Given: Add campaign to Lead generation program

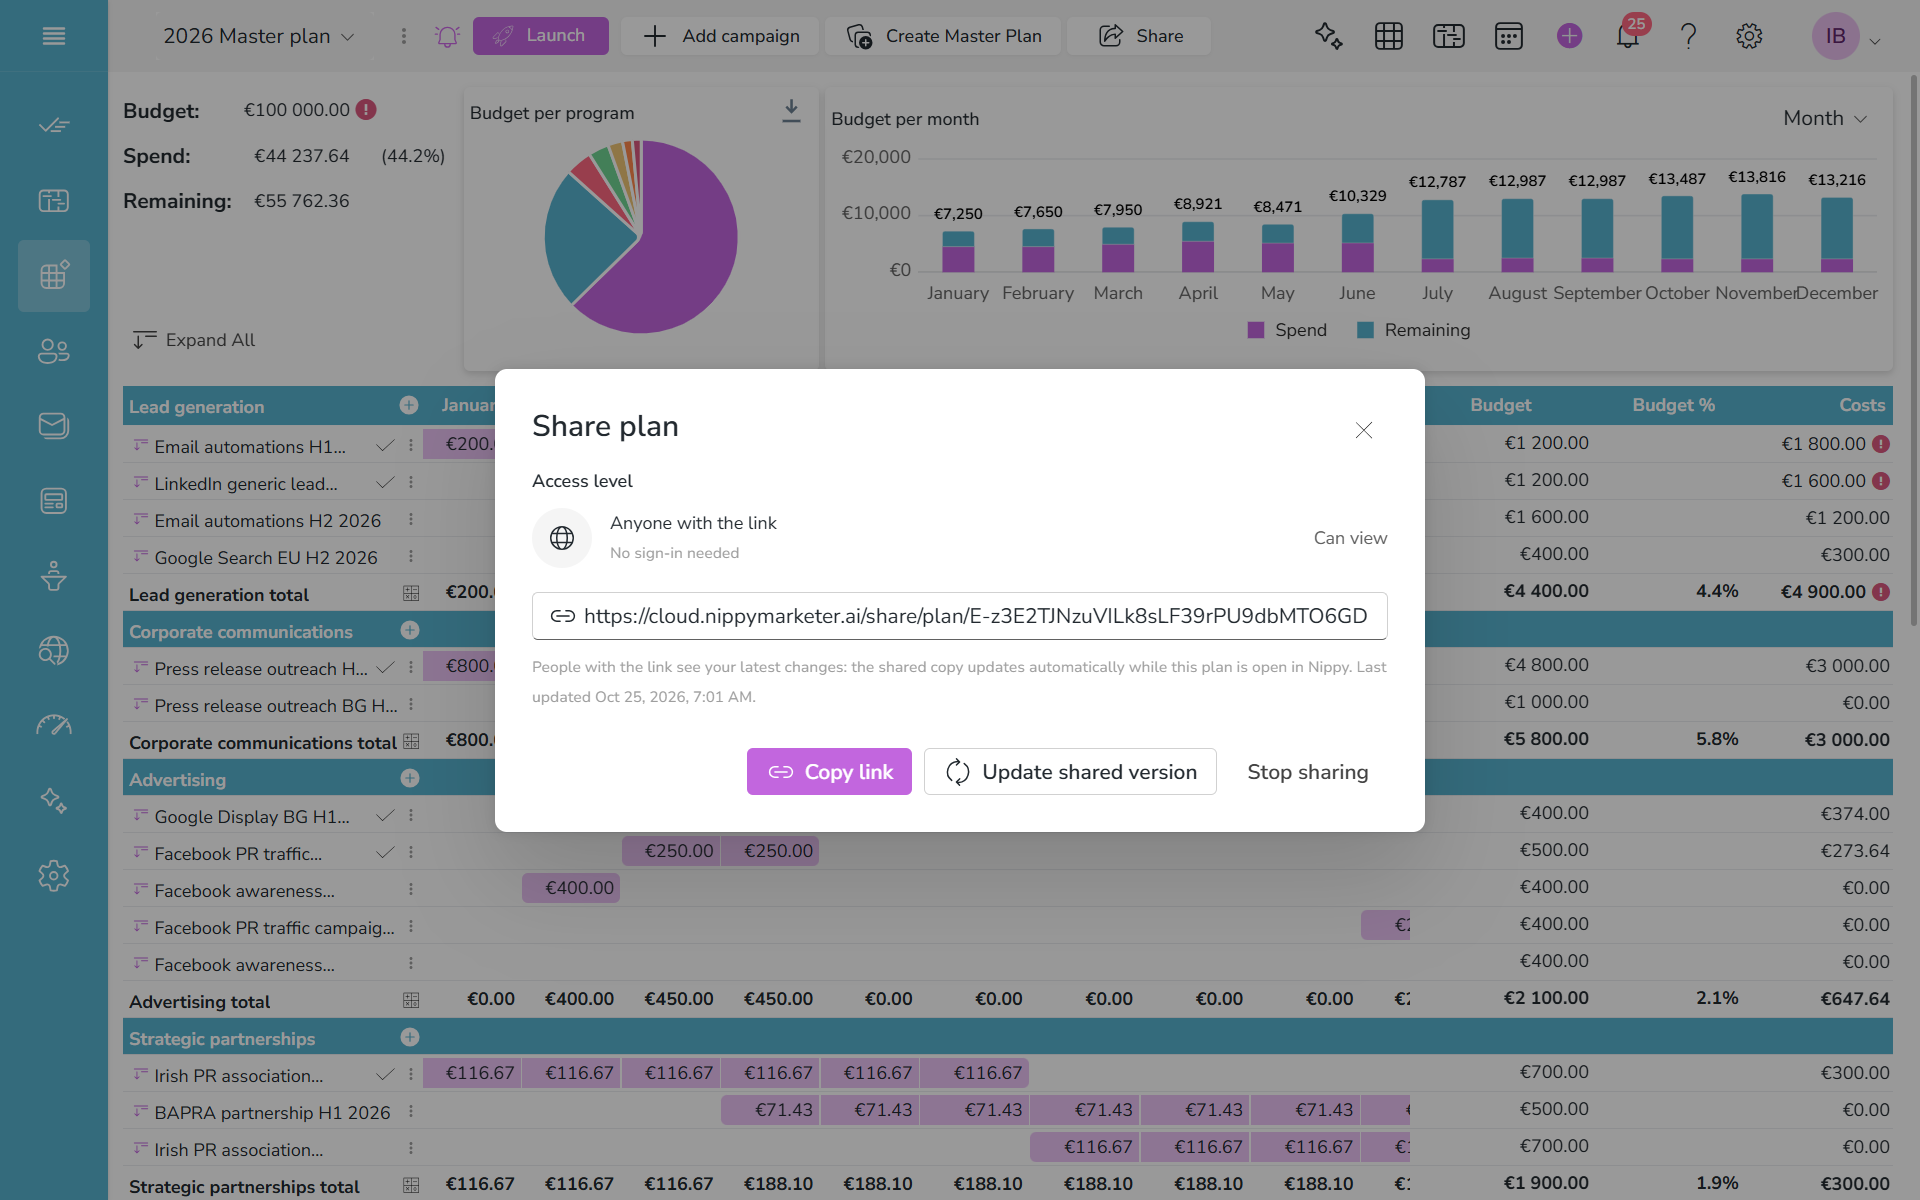Looking at the screenshot, I should coord(409,405).
